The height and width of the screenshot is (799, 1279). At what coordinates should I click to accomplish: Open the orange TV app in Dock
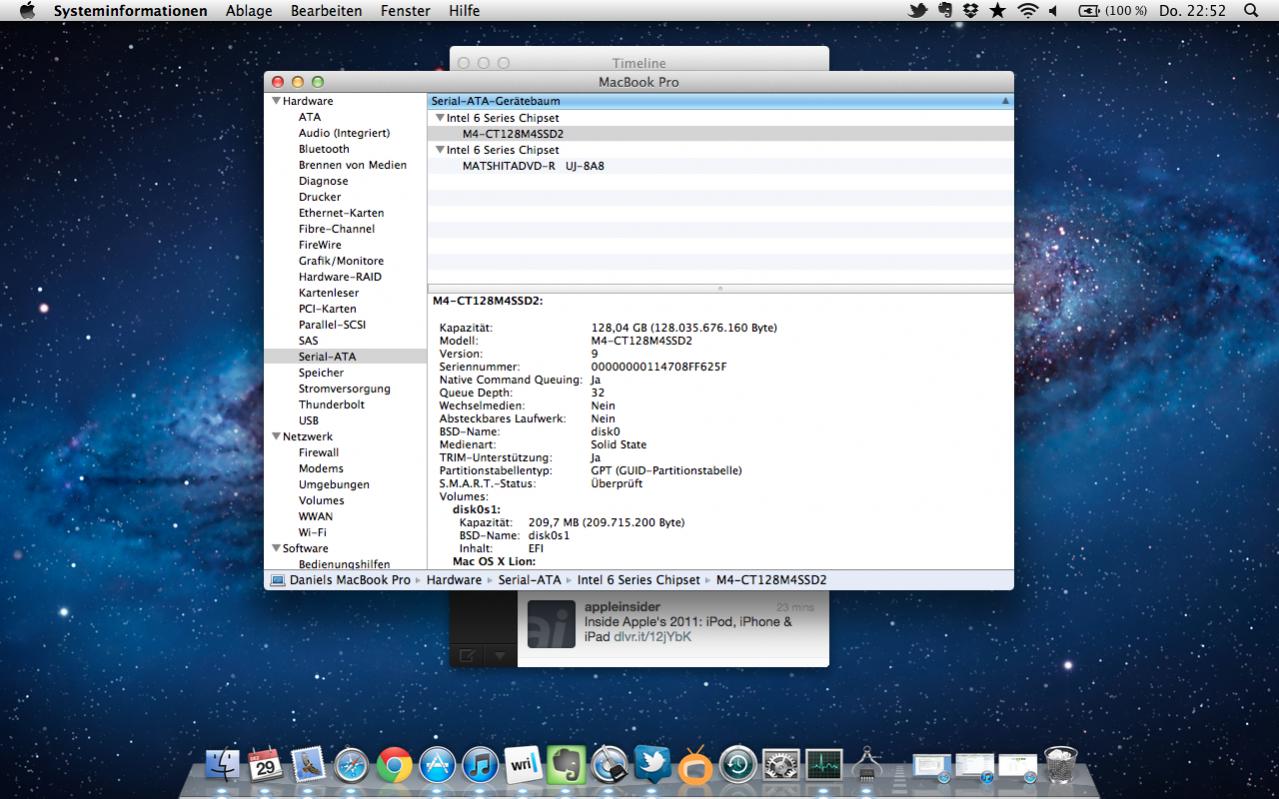tap(695, 766)
